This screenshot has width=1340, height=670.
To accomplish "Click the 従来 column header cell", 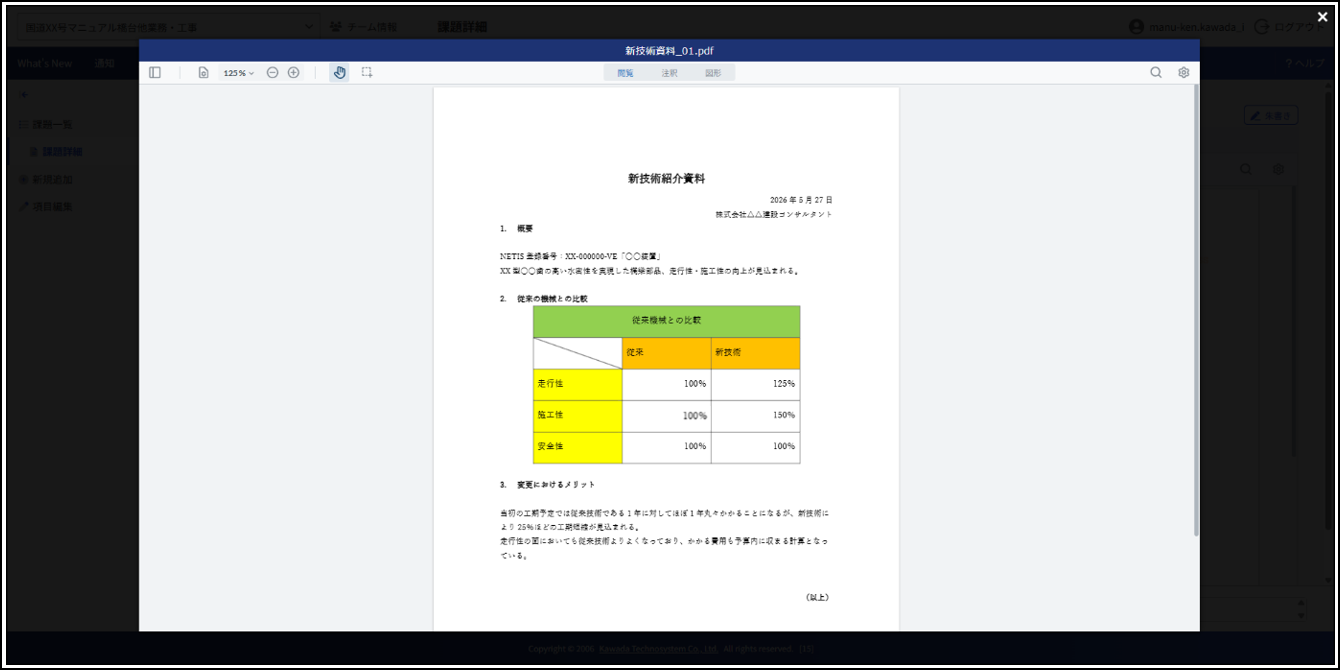I will 667,353.
